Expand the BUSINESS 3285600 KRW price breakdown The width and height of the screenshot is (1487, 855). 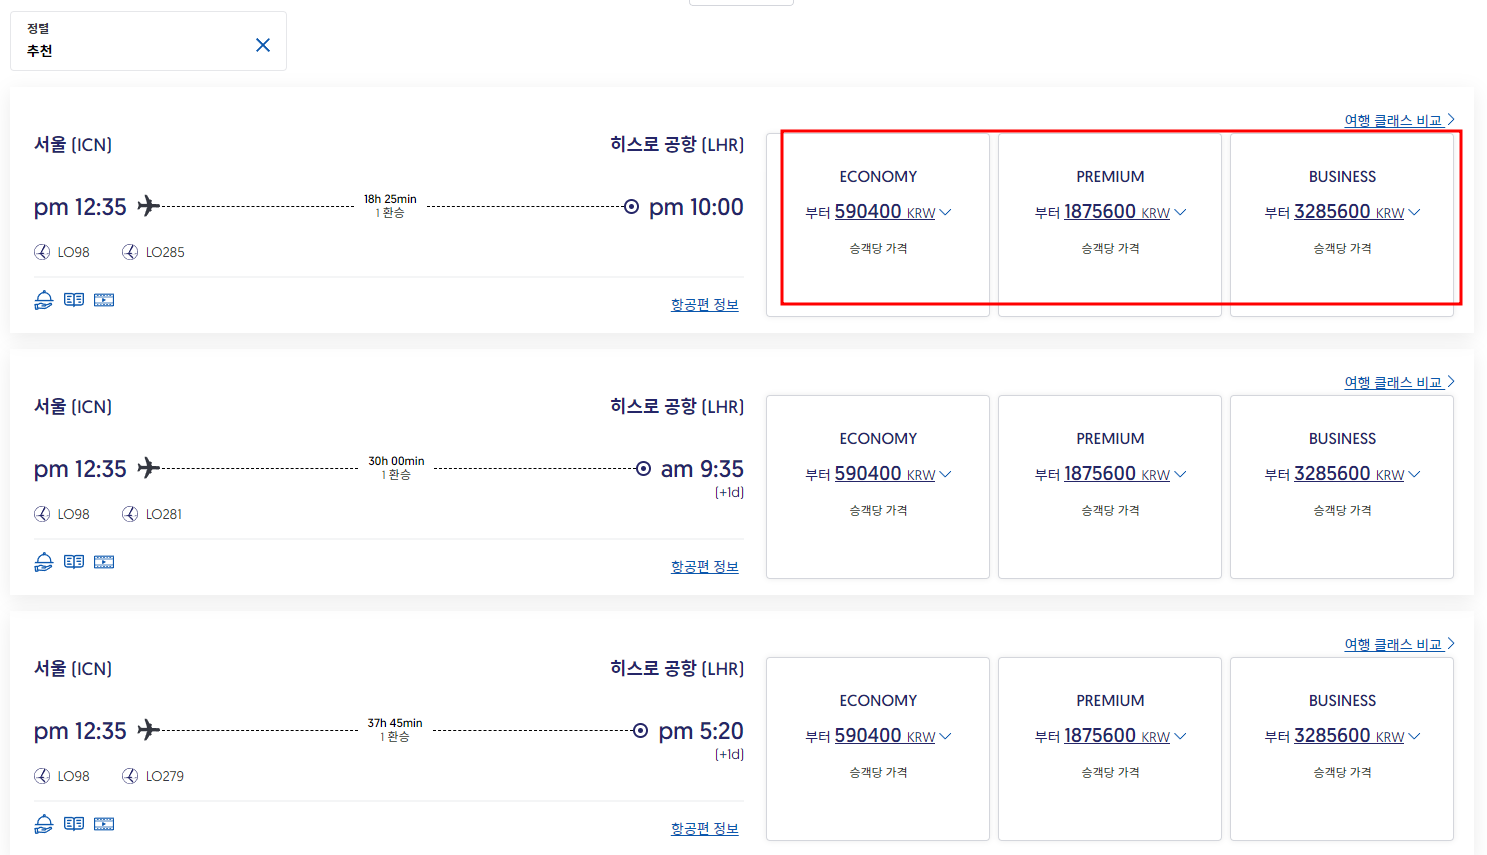tap(1413, 211)
